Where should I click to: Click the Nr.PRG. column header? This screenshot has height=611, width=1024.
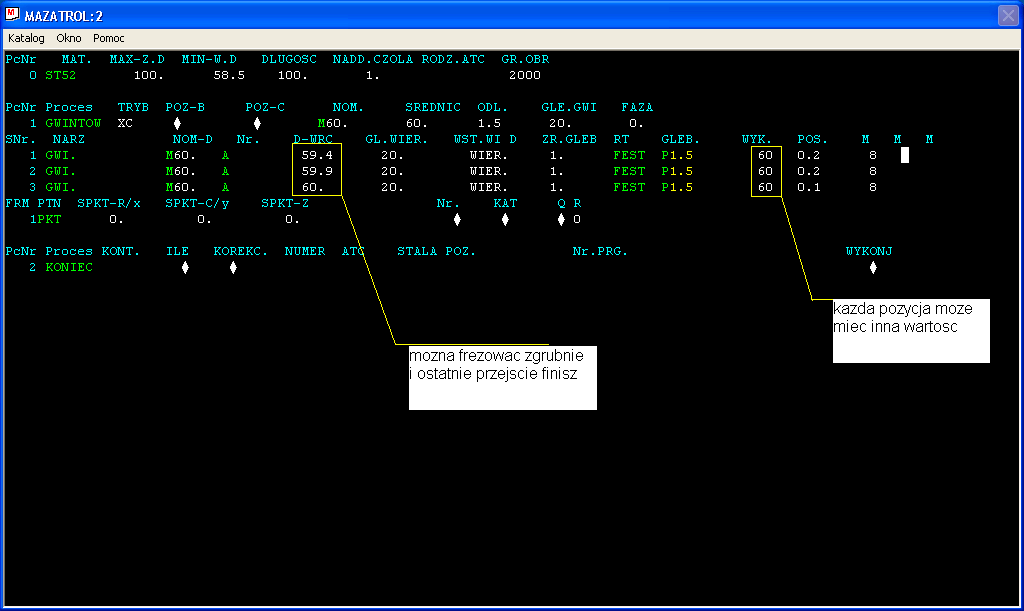[x=600, y=251]
